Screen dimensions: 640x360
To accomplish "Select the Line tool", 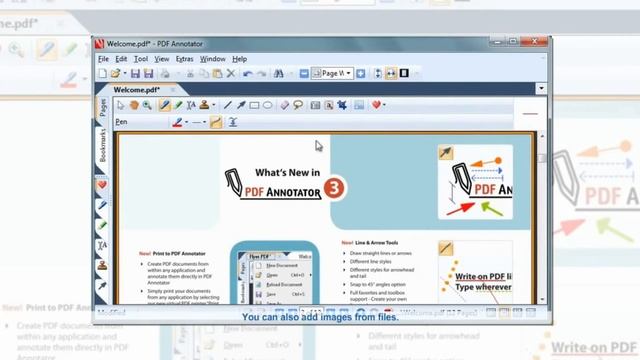I will point(228,105).
